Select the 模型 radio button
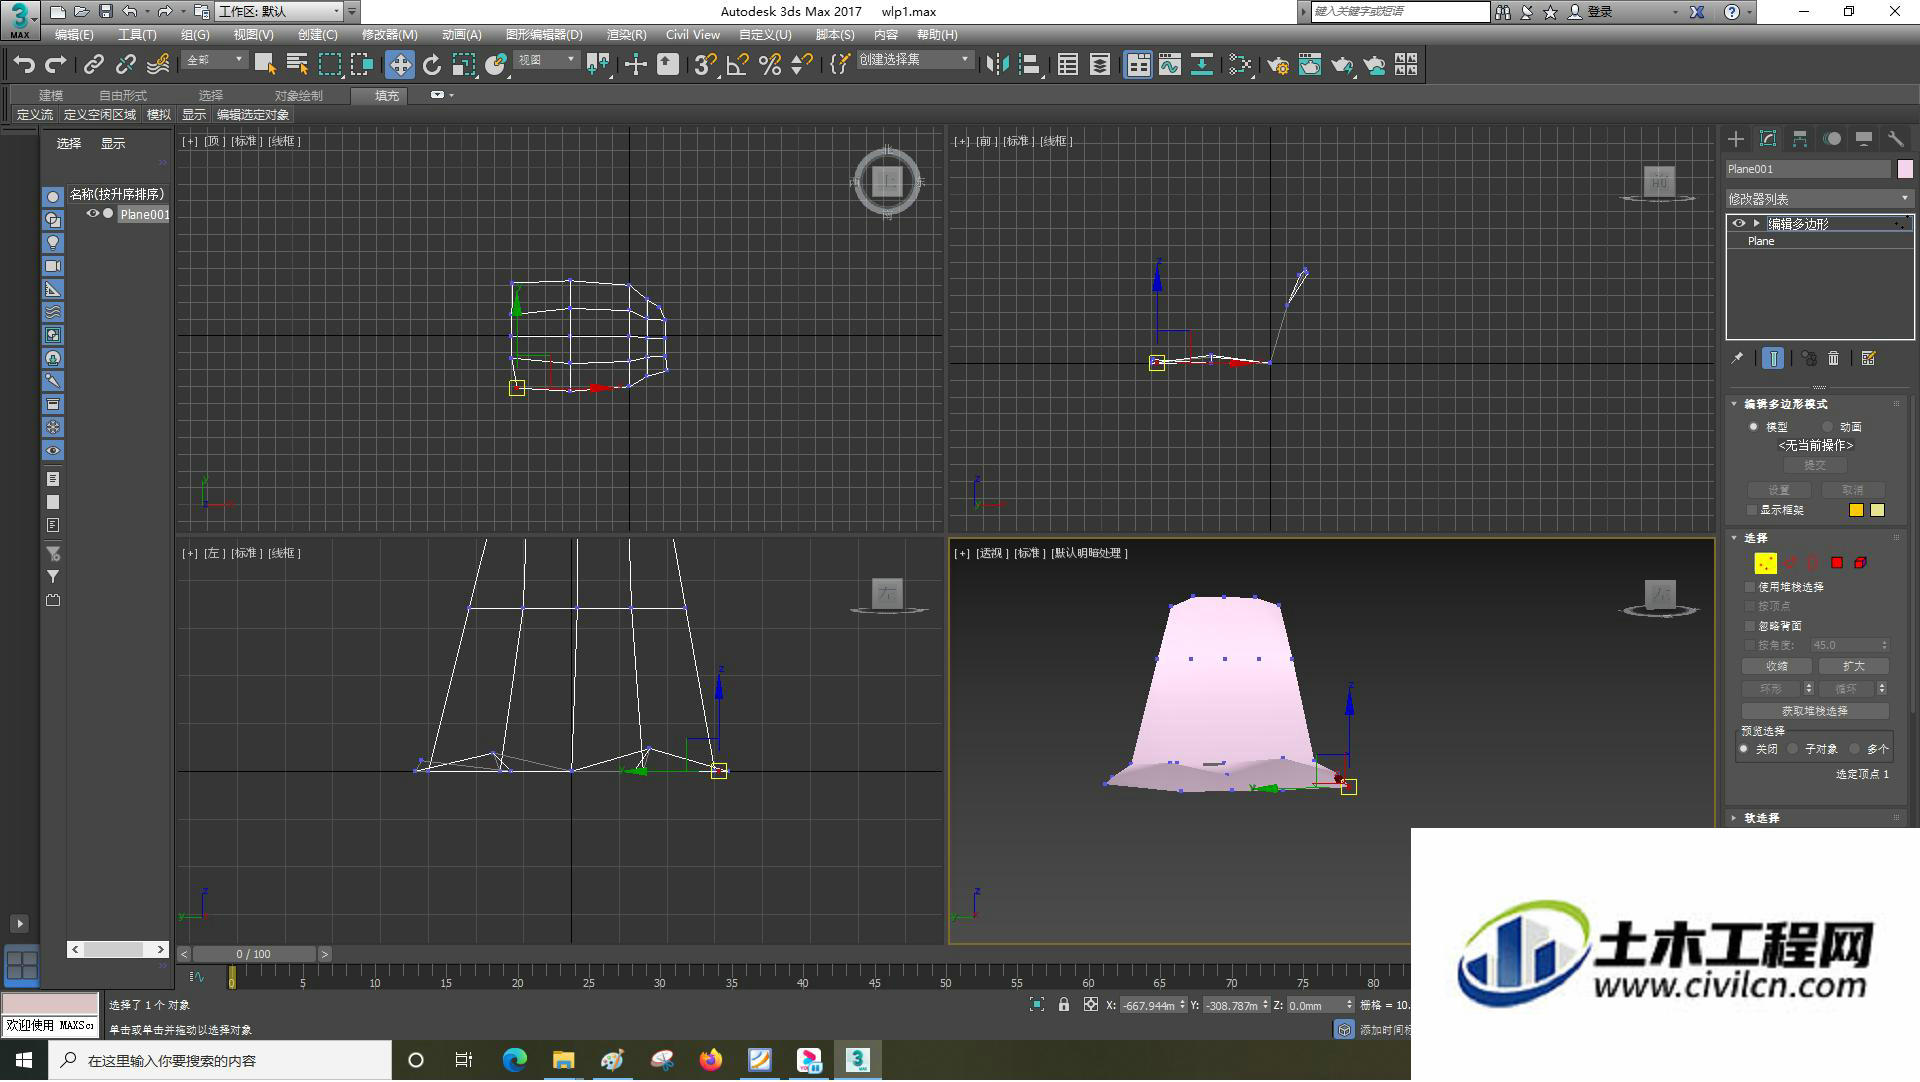 tap(1753, 427)
